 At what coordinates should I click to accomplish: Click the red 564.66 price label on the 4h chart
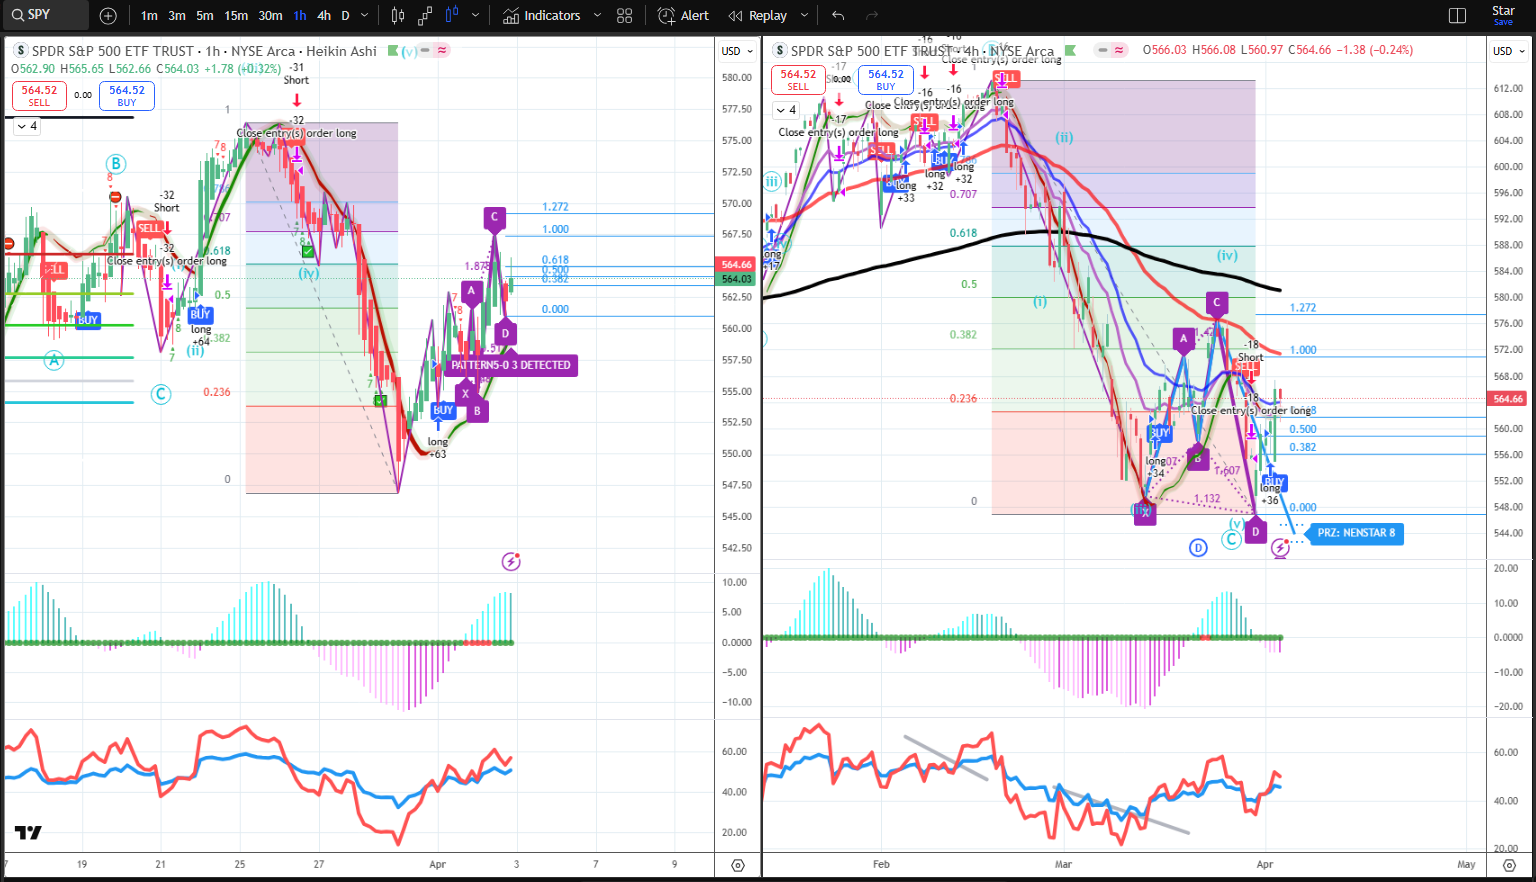[1508, 398]
